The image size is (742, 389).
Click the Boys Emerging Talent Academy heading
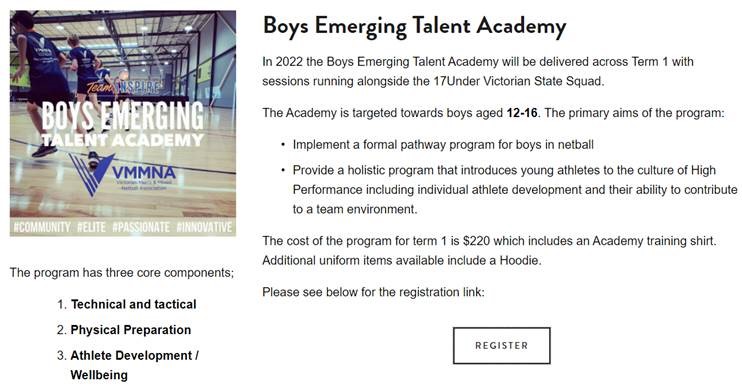[x=415, y=26]
